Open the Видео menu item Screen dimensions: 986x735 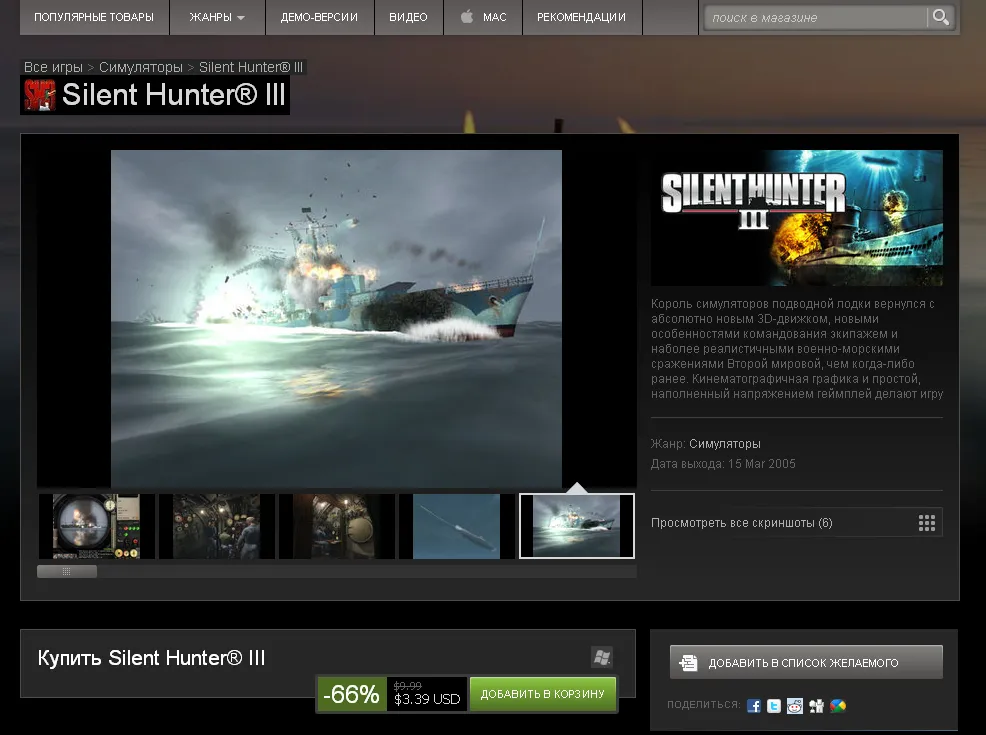408,17
